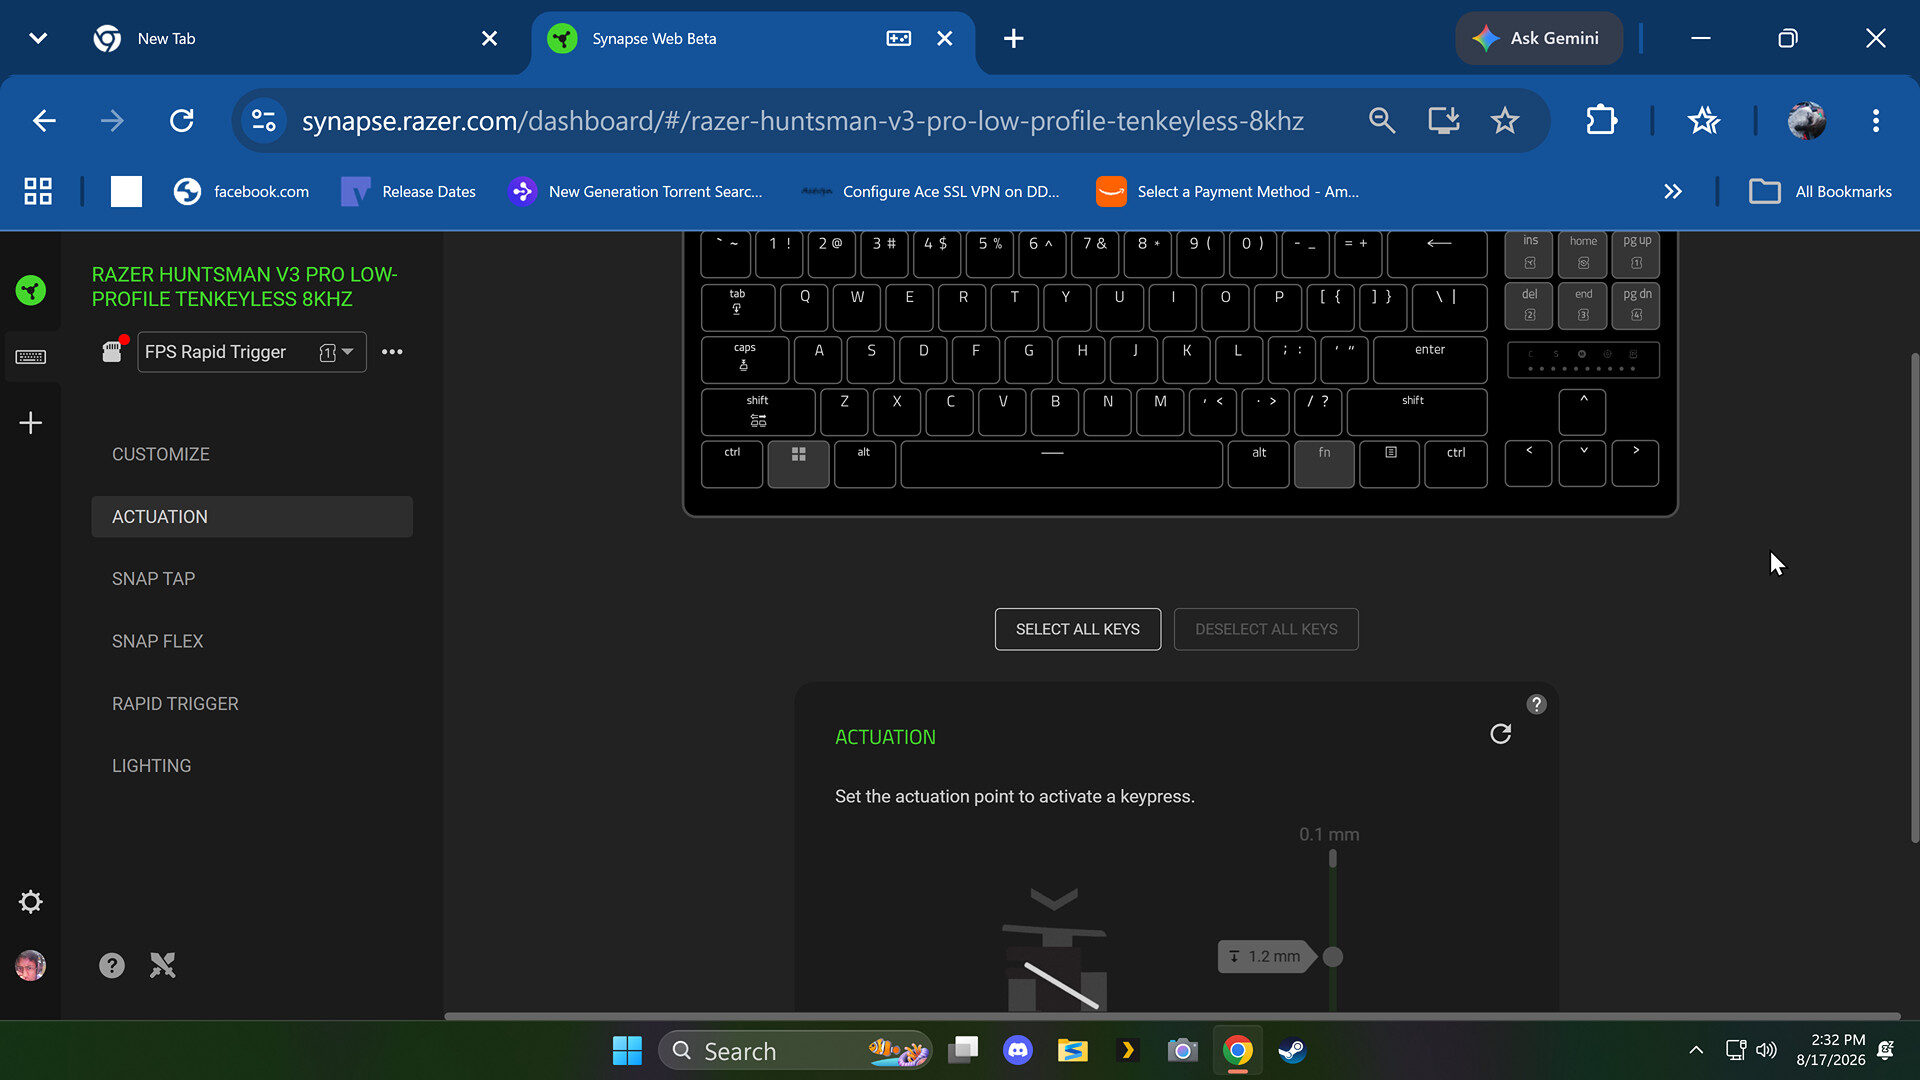Show more bookmarks with the double chevron
Image resolution: width=1920 pixels, height=1080 pixels.
click(x=1673, y=191)
